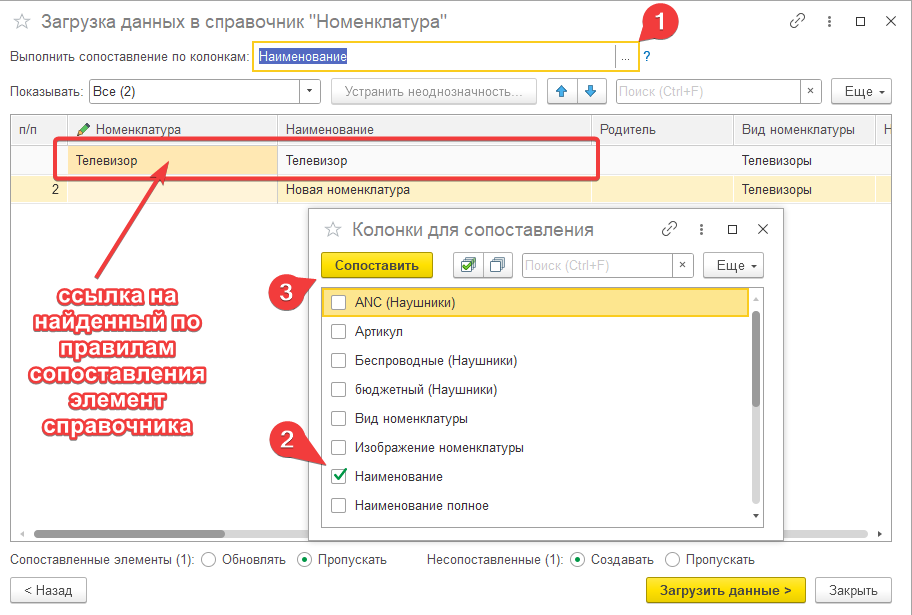The height and width of the screenshot is (615, 912).
Task: Clear the main search field with X
Action: (811, 91)
